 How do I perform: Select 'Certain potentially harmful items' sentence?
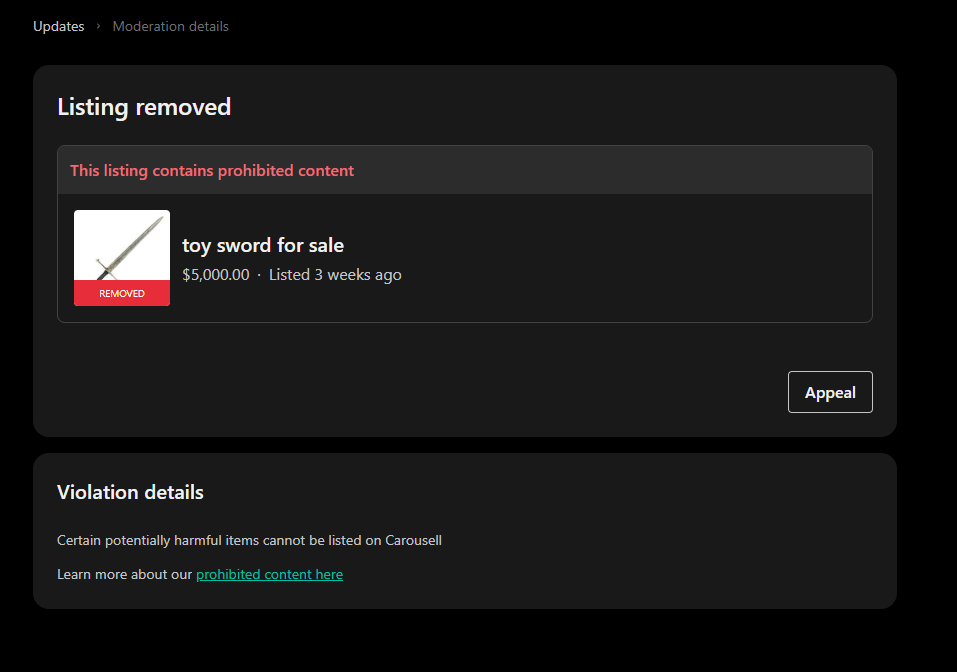249,540
